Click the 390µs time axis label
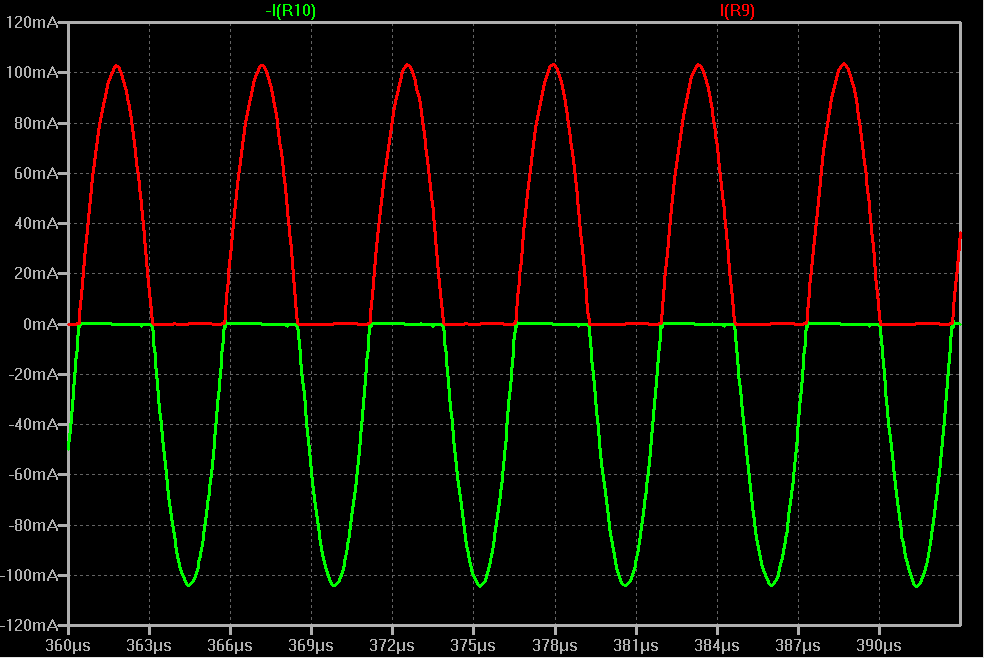The width and height of the screenshot is (985, 658). point(879,645)
